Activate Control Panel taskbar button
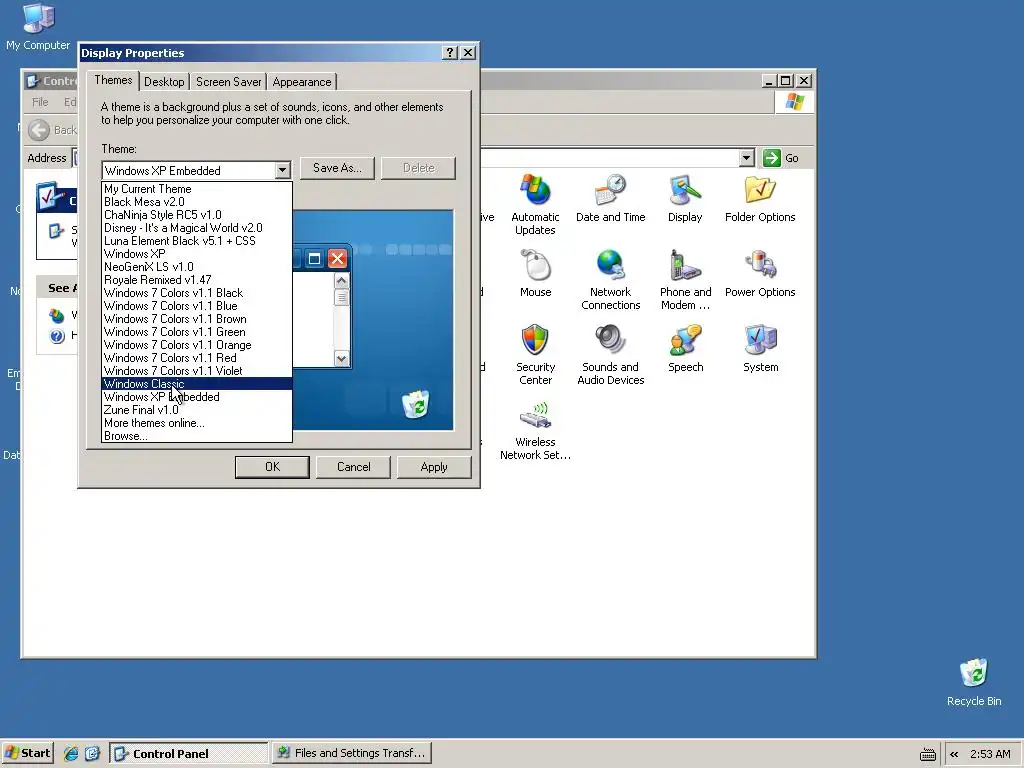Screen dimensions: 1024x768 [189, 754]
